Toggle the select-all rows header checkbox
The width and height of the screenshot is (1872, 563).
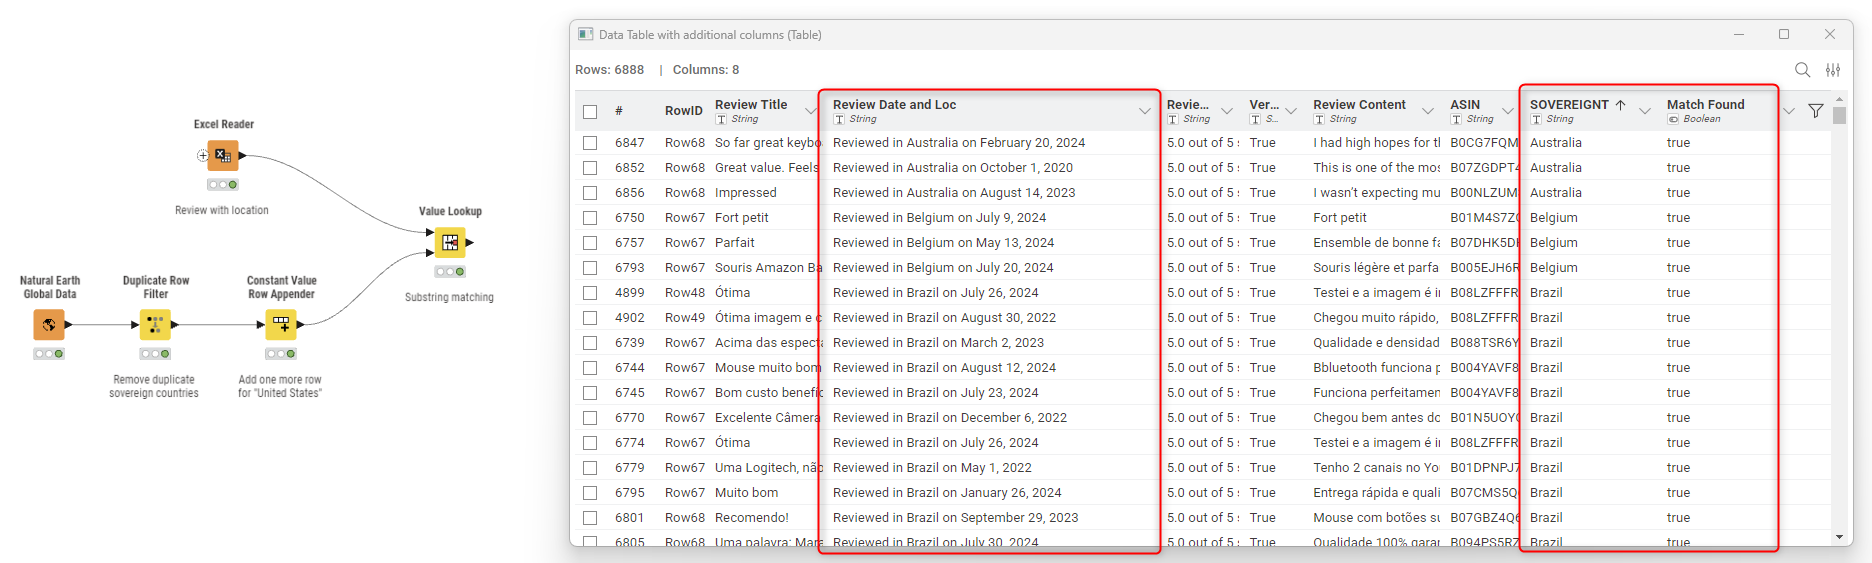click(590, 112)
